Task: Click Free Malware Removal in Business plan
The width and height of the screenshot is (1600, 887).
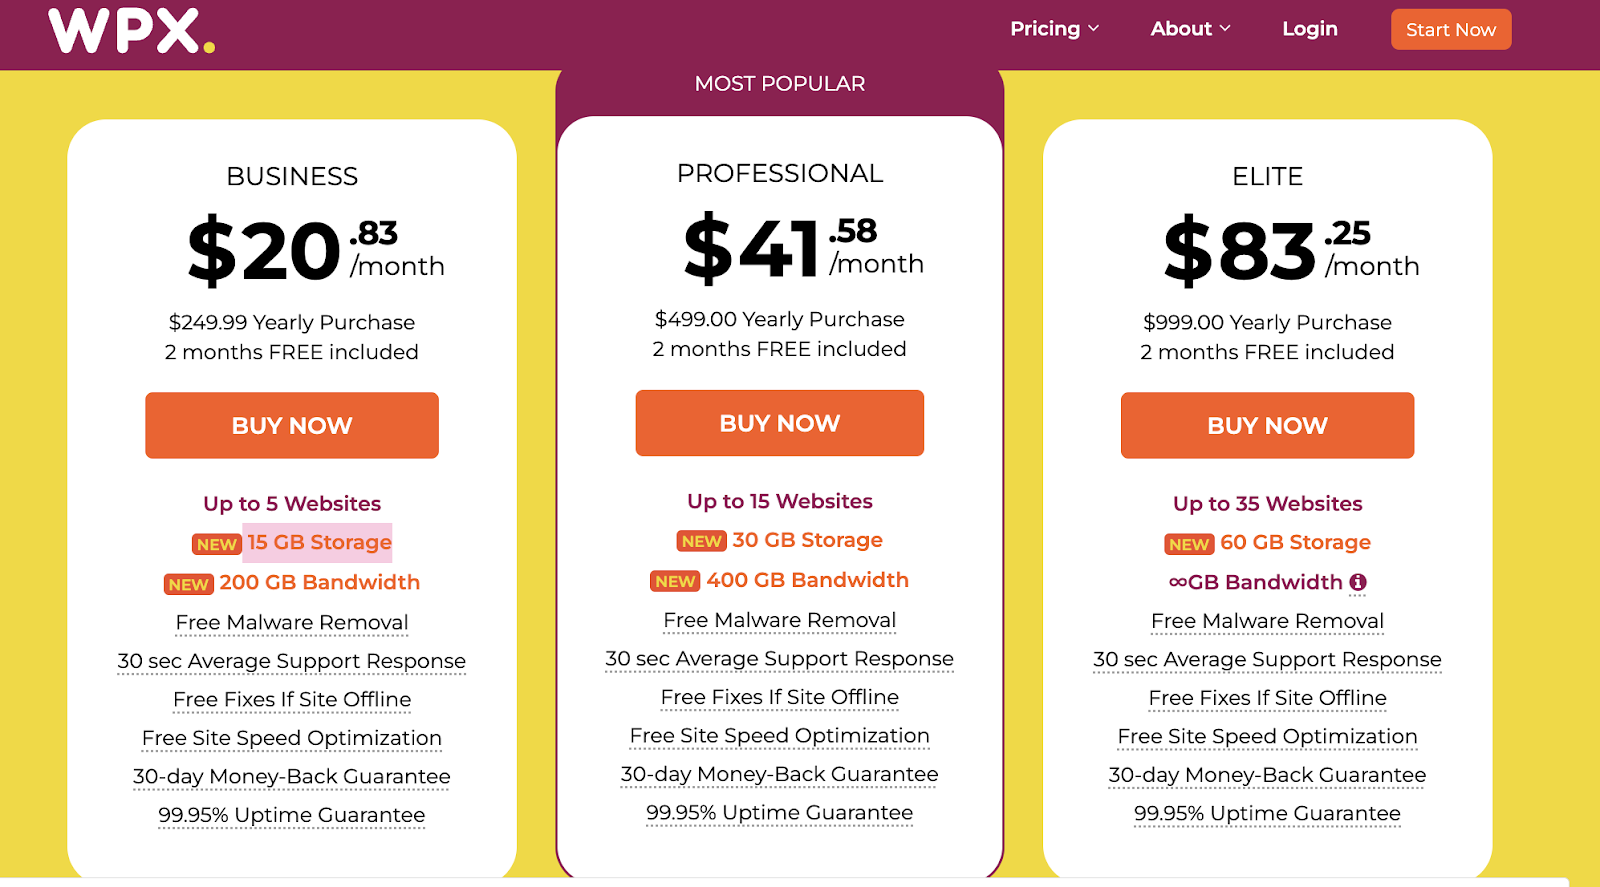Action: coord(292,622)
